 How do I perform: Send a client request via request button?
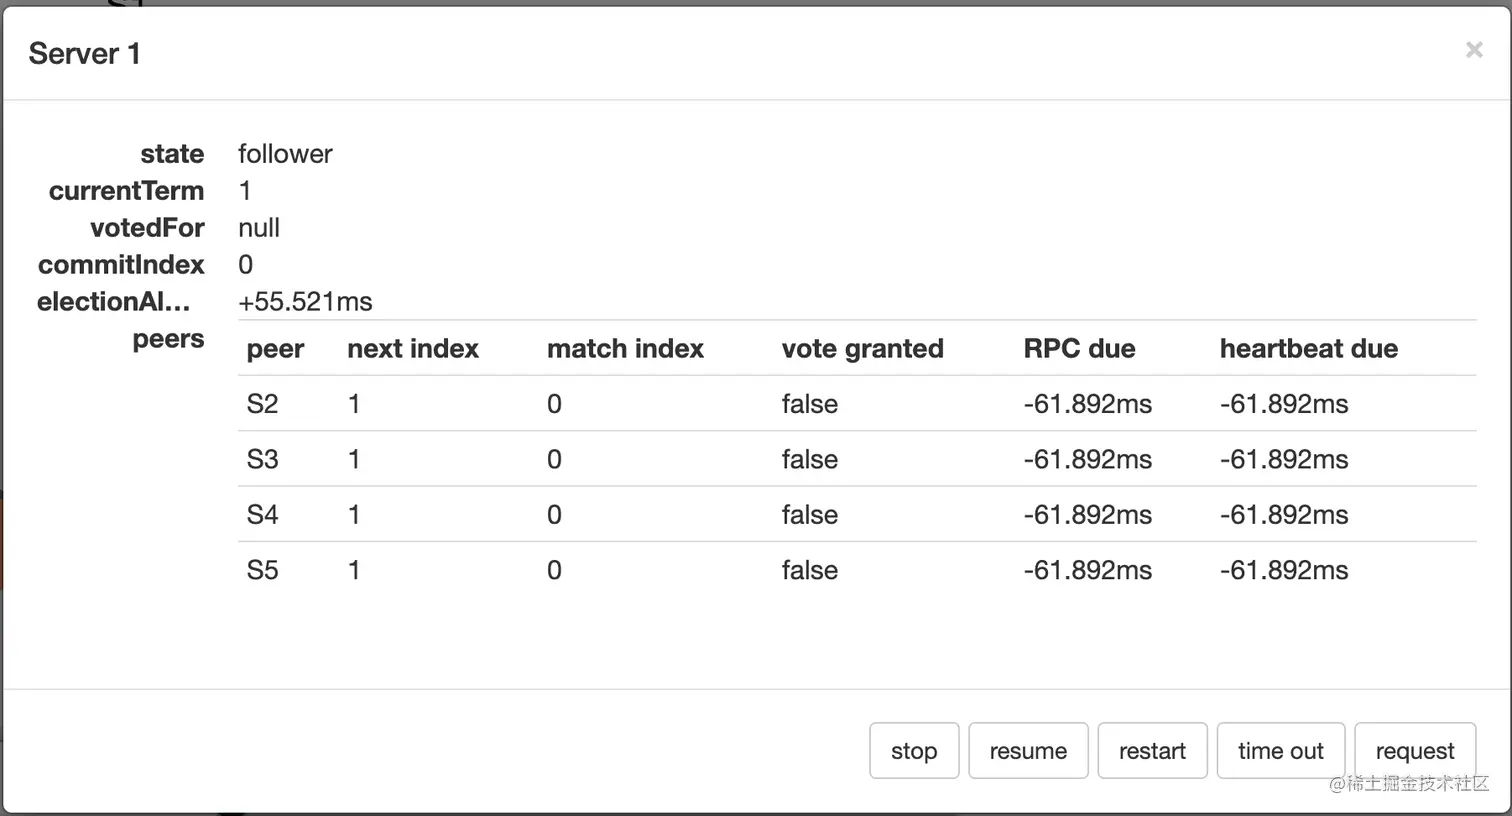(x=1414, y=751)
